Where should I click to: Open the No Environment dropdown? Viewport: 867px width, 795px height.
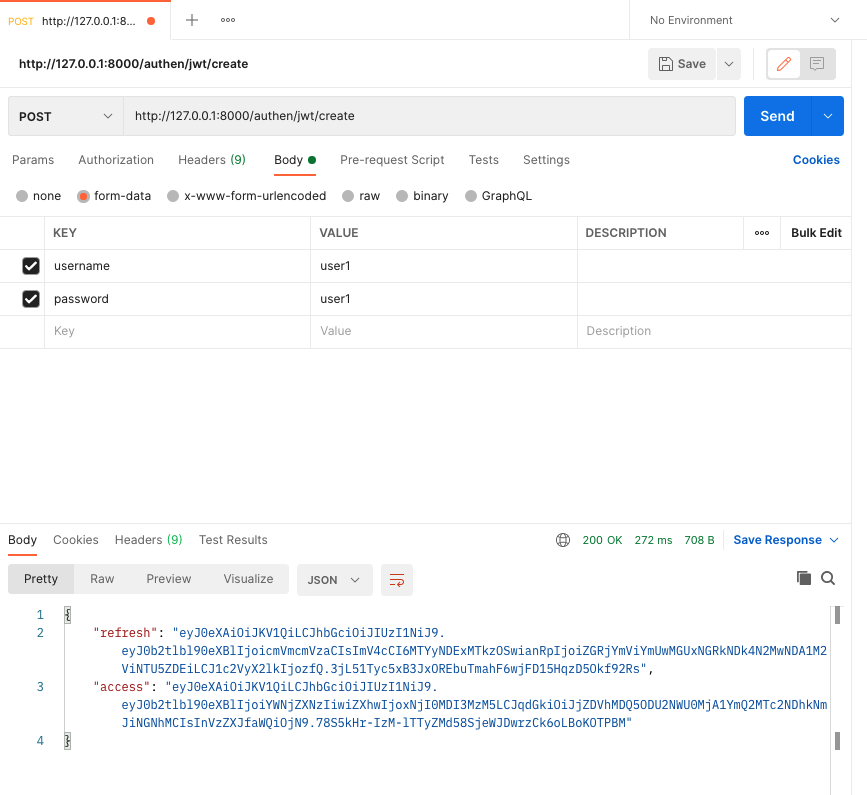744,20
